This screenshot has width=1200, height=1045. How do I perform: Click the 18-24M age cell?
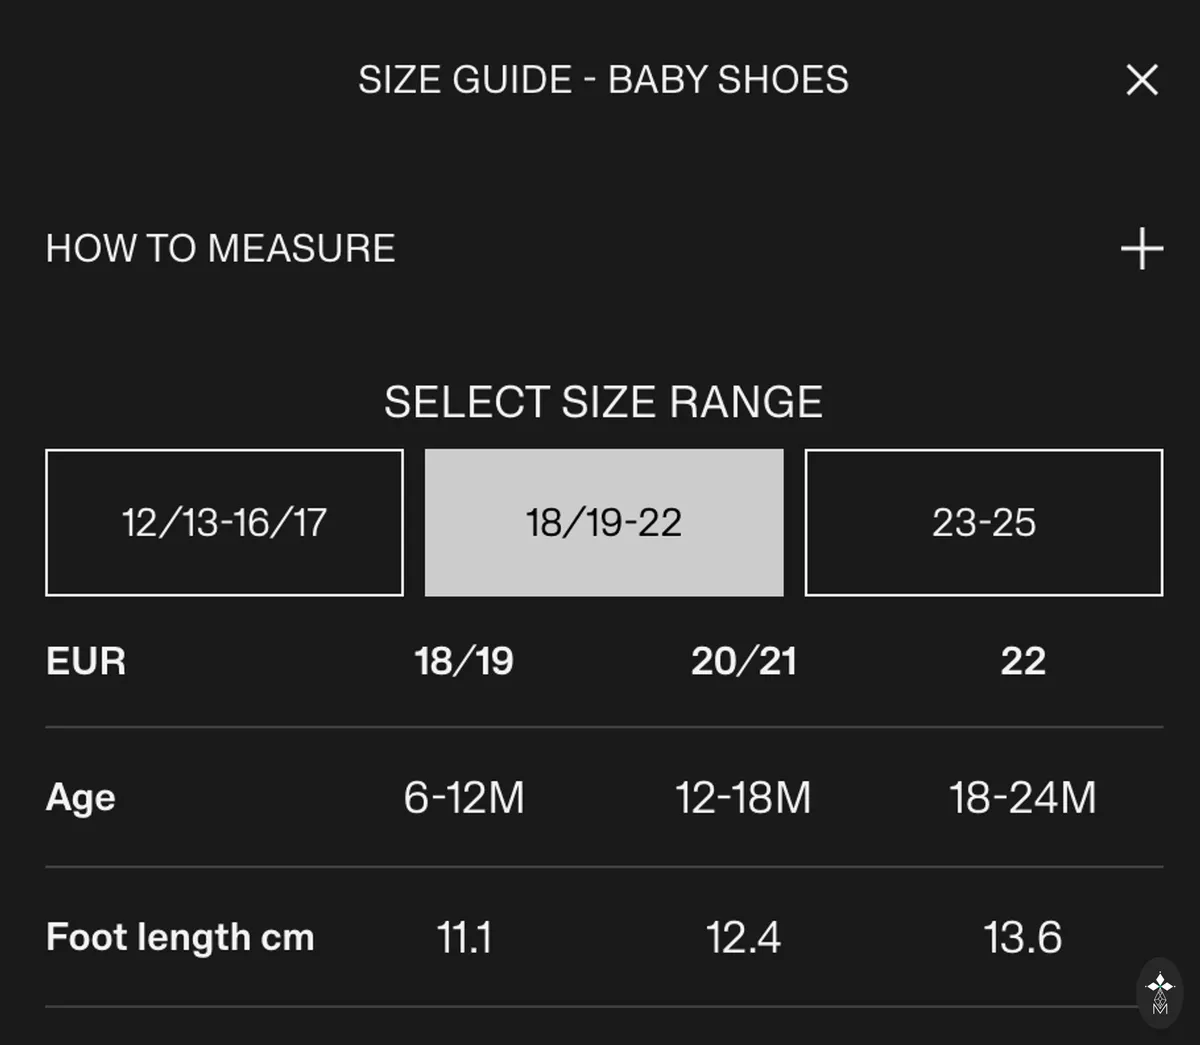tap(1023, 798)
